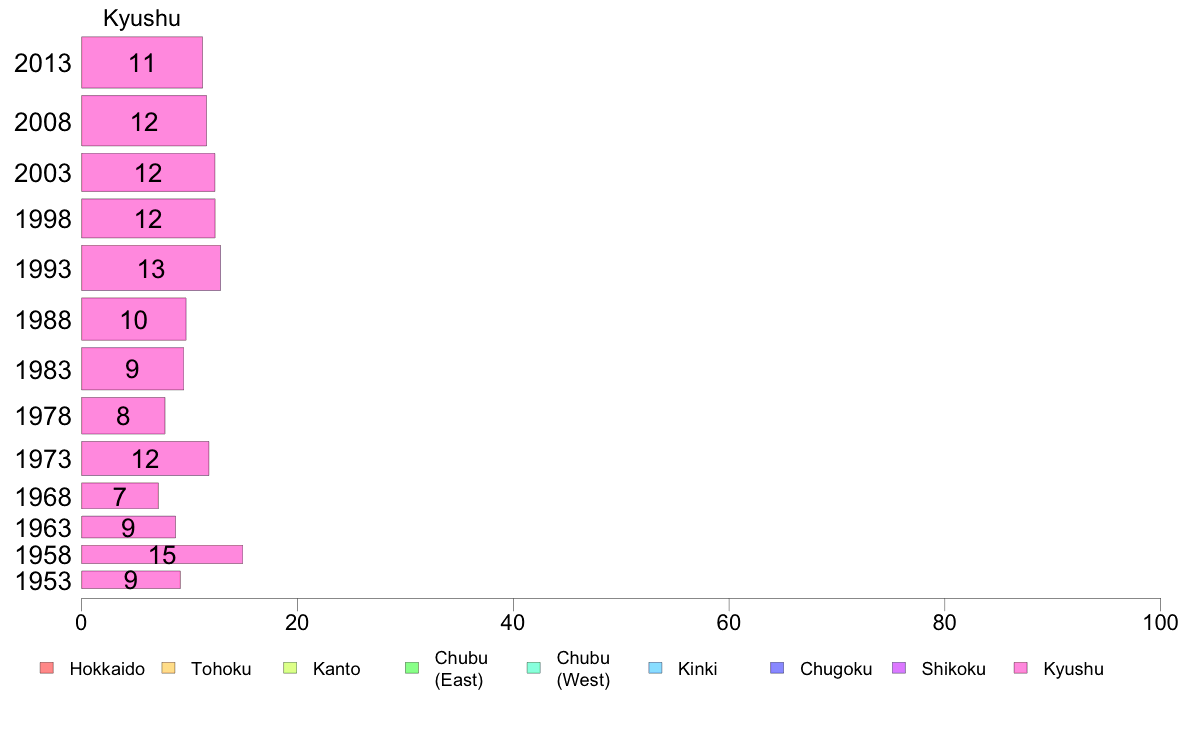Viewport: 1188px width, 736px height.
Task: Select the Kyushu pink legend swatch
Action: point(1021,668)
